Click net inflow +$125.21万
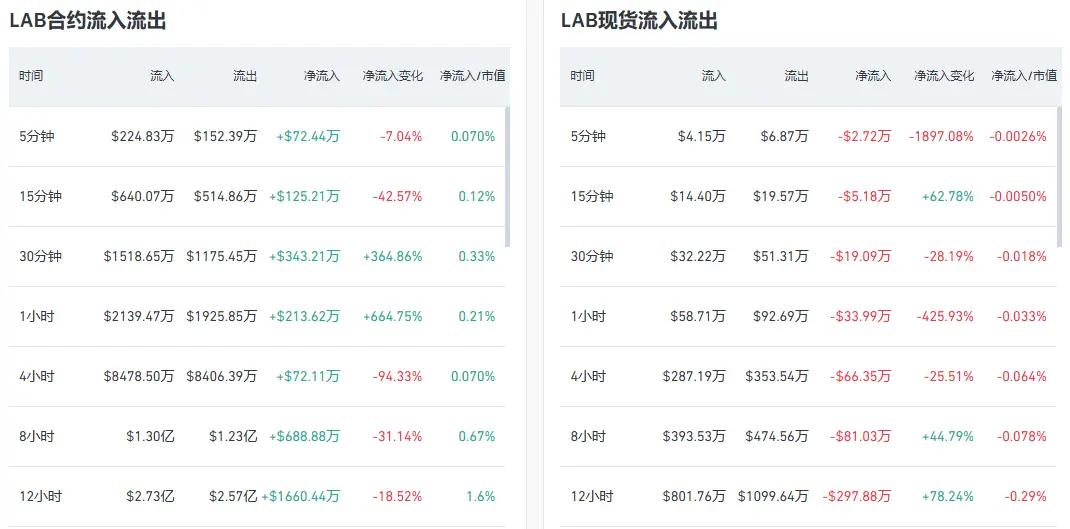This screenshot has width=1070, height=529. point(304,197)
